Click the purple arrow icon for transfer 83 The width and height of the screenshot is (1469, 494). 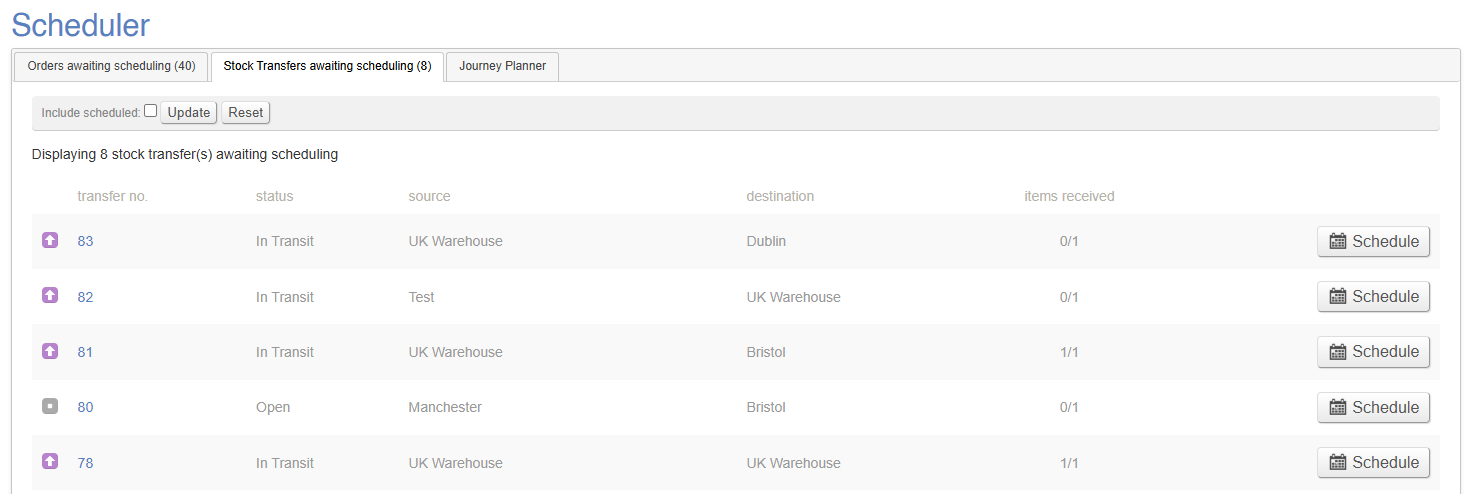point(50,240)
